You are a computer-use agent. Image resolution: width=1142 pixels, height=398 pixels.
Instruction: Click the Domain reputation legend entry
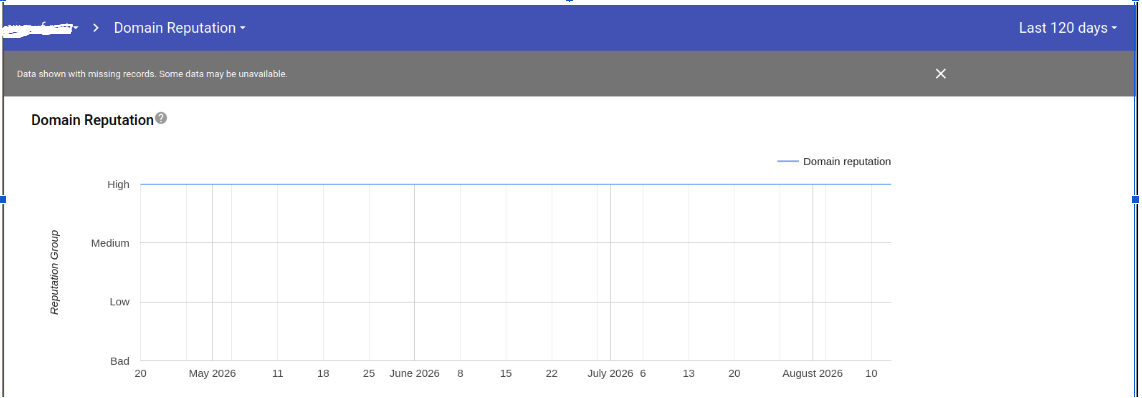835,161
